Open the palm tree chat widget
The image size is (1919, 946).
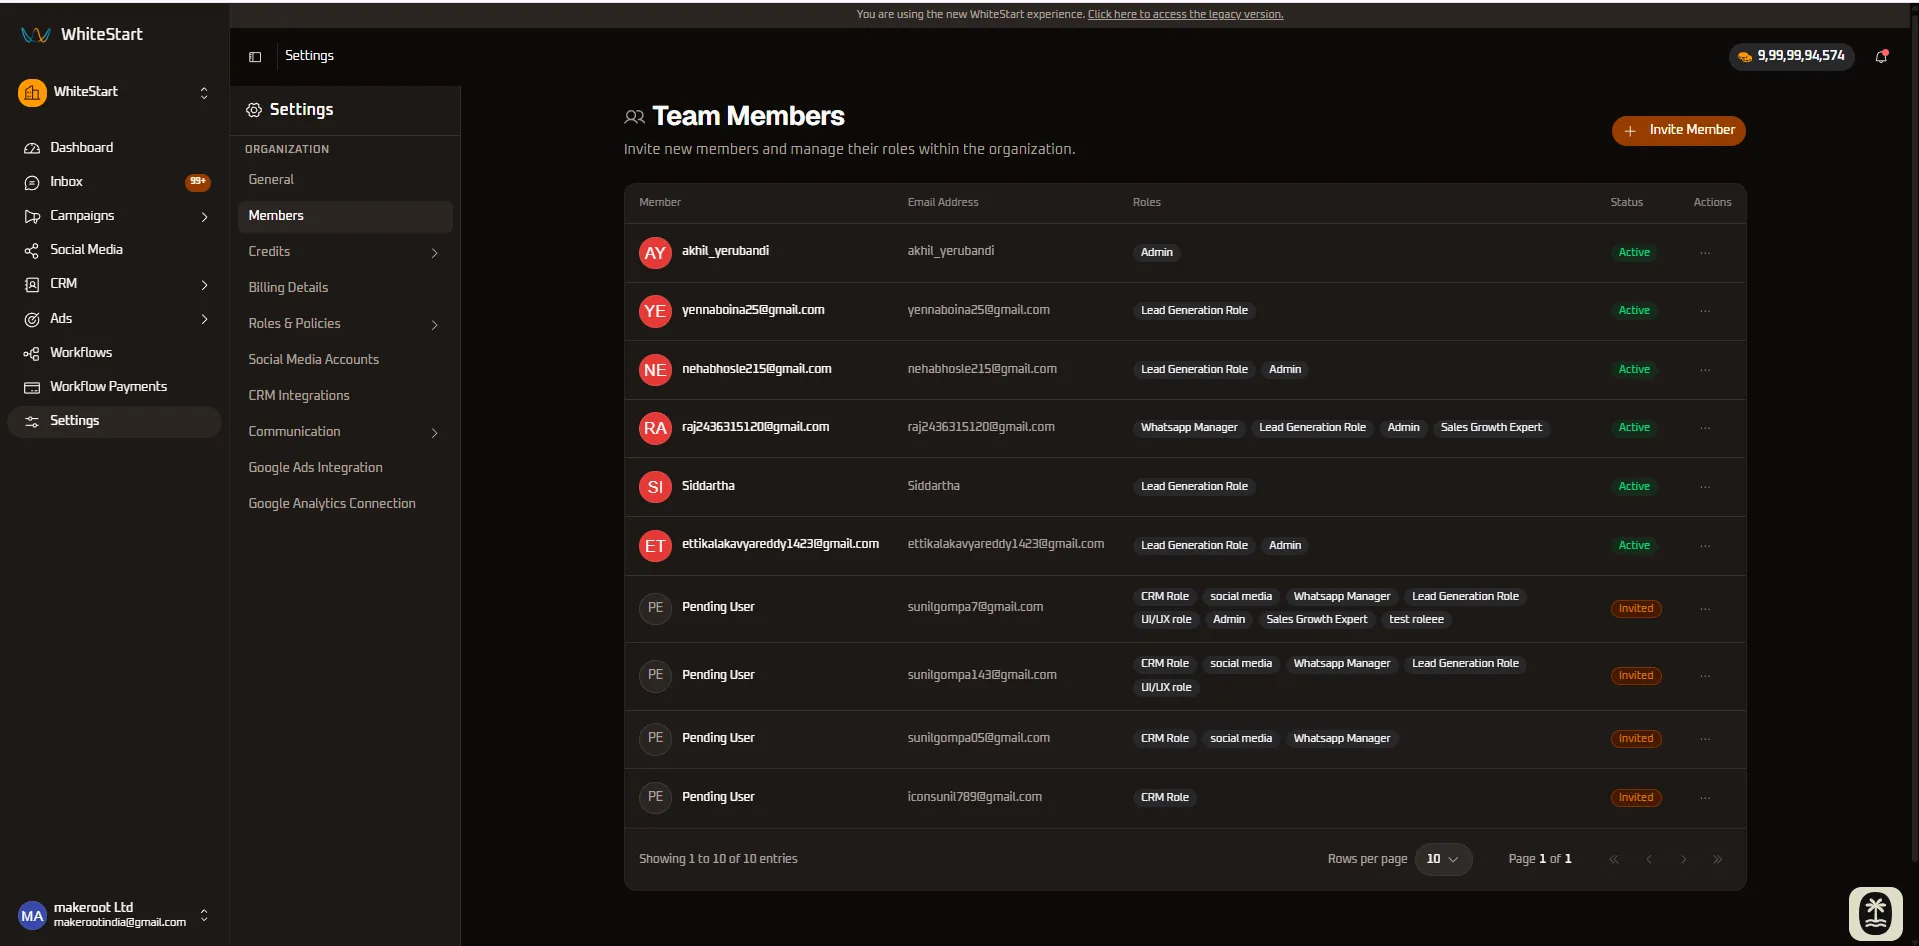1875,913
